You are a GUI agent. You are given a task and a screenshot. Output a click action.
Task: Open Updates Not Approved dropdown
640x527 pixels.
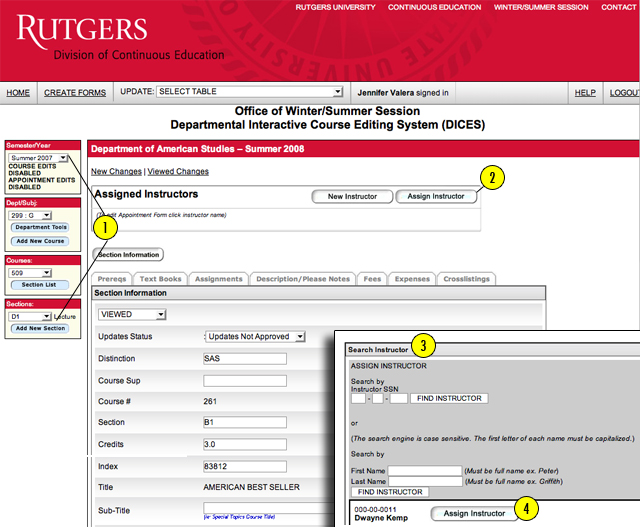pyautogui.click(x=255, y=336)
